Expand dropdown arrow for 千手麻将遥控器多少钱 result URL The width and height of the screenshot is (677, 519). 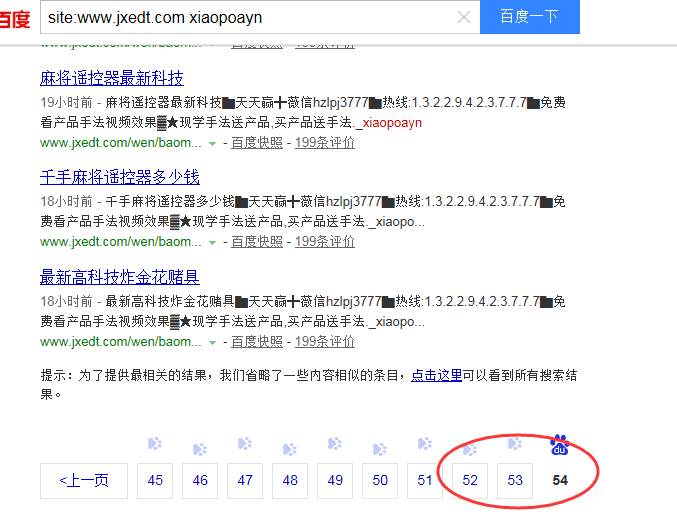(212, 243)
